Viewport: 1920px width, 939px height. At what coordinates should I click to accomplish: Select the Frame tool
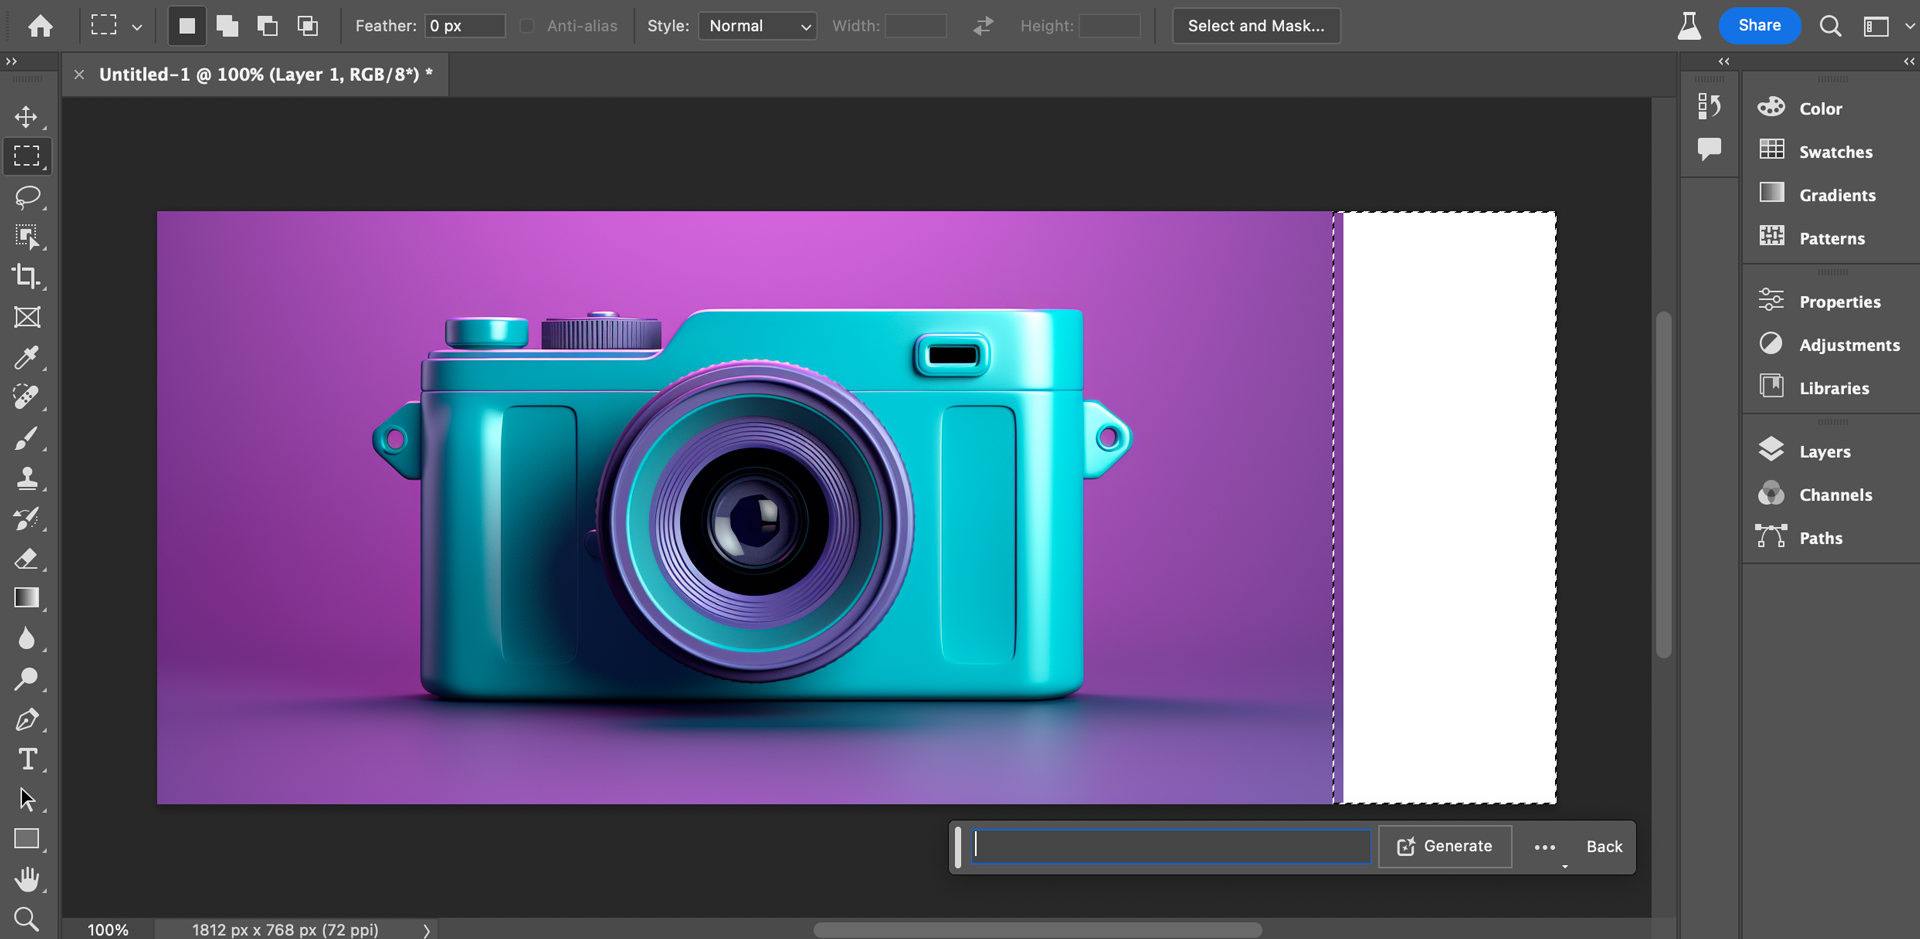point(27,317)
